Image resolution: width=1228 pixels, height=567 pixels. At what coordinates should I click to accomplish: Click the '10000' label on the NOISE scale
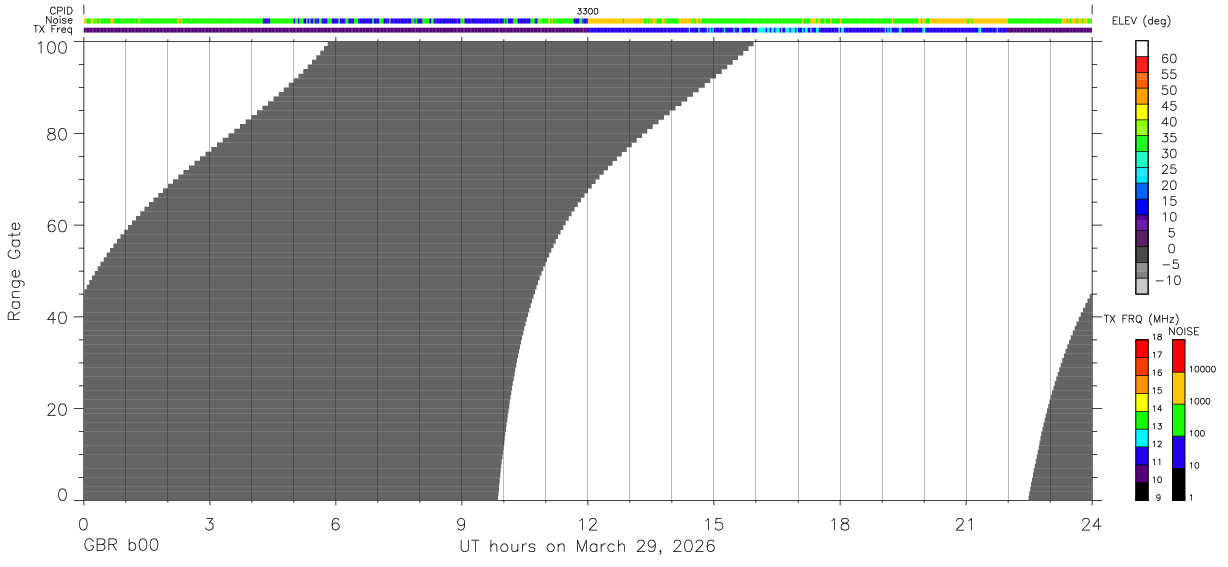(1203, 369)
